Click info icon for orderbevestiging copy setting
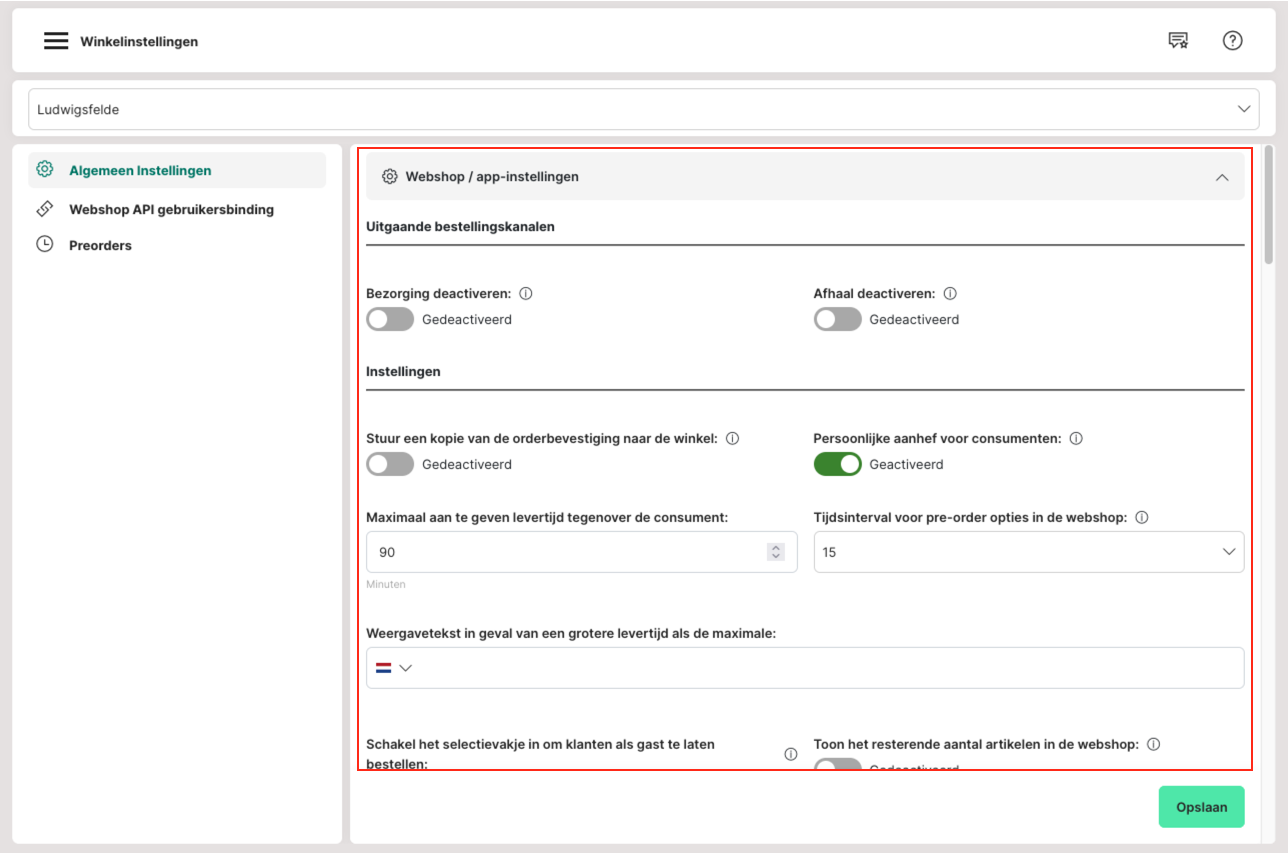1288x853 pixels. 732,438
